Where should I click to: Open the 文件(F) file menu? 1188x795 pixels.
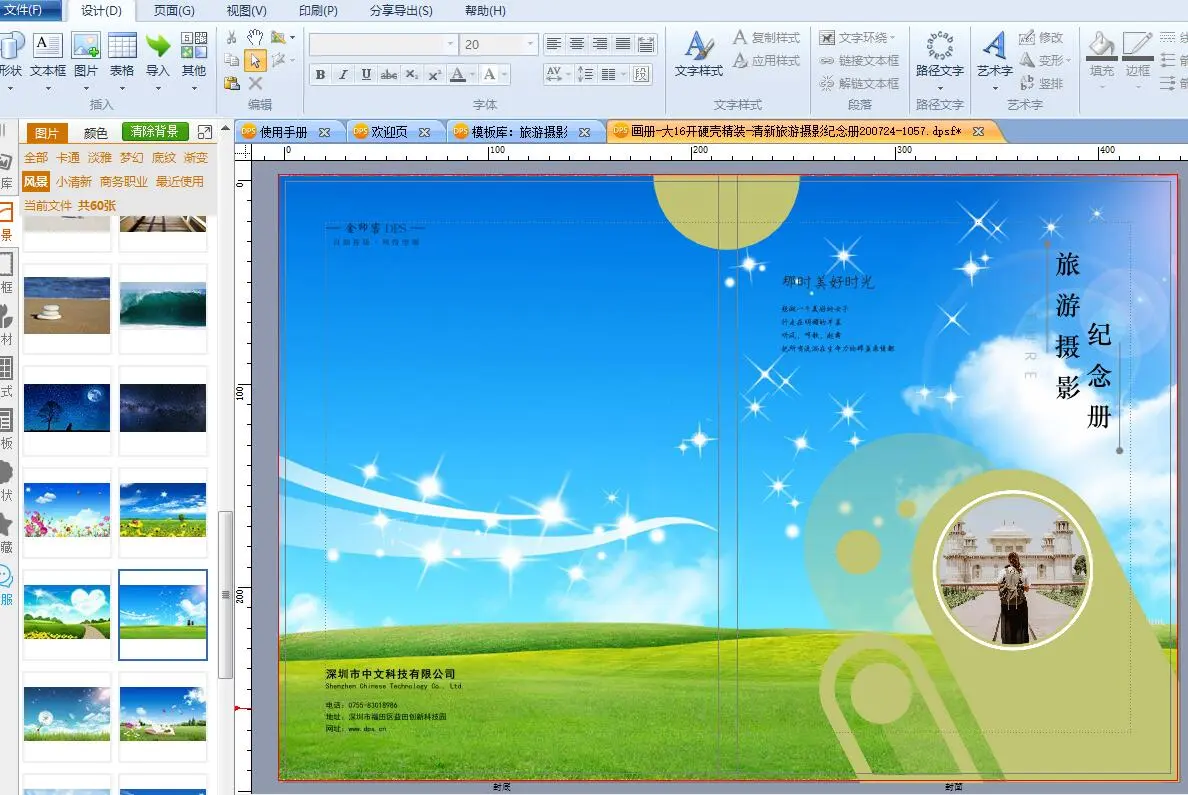coord(24,10)
